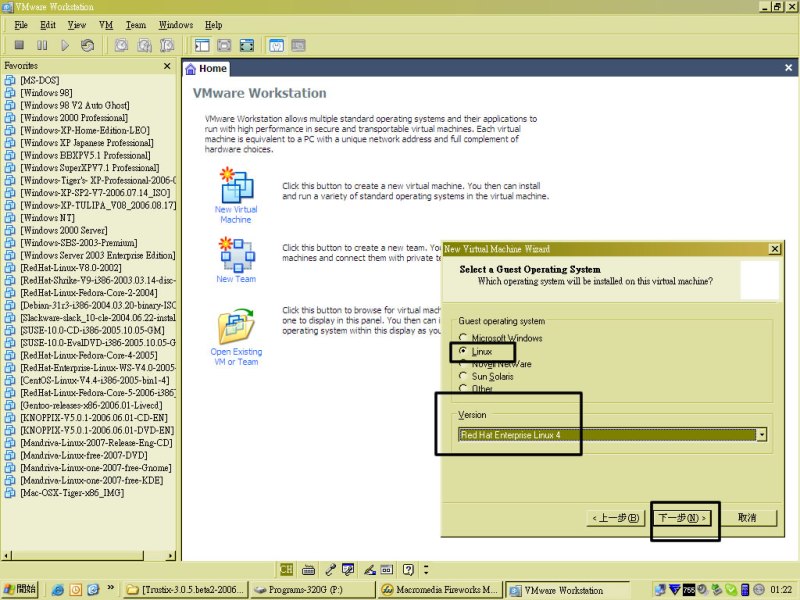This screenshot has height=600, width=800.
Task: Click the Summary view toolbar icon
Action: coord(276,45)
